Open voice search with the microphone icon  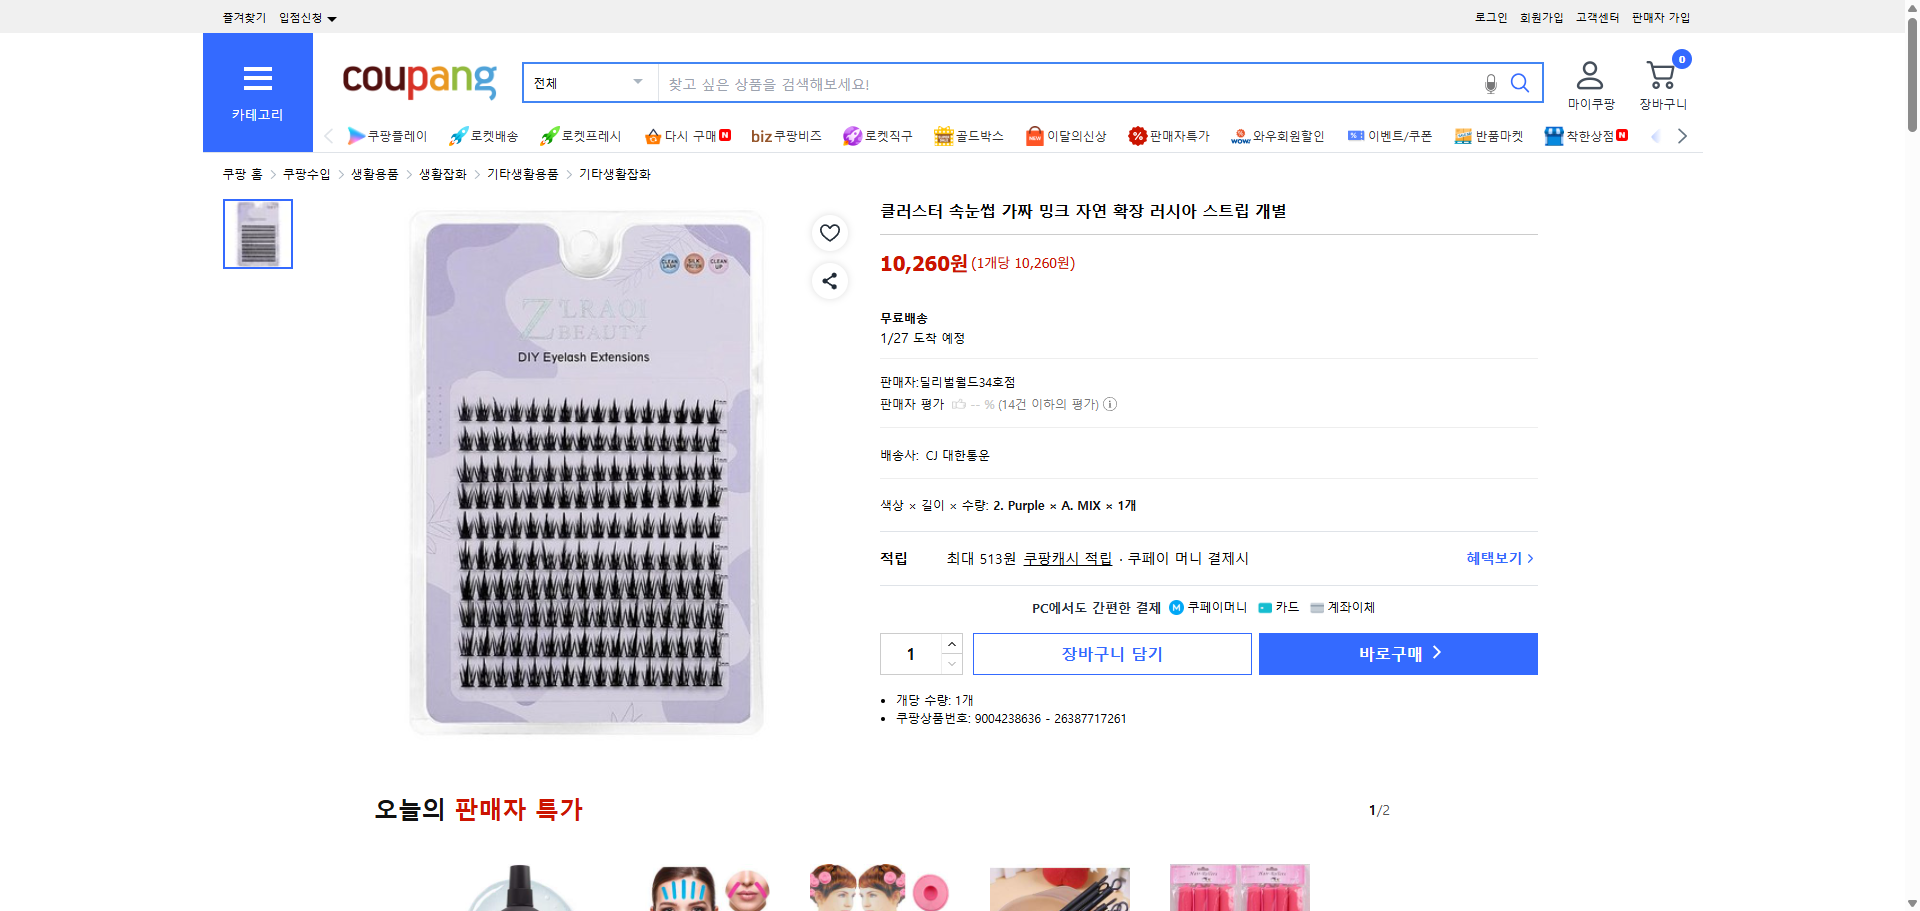click(1490, 84)
